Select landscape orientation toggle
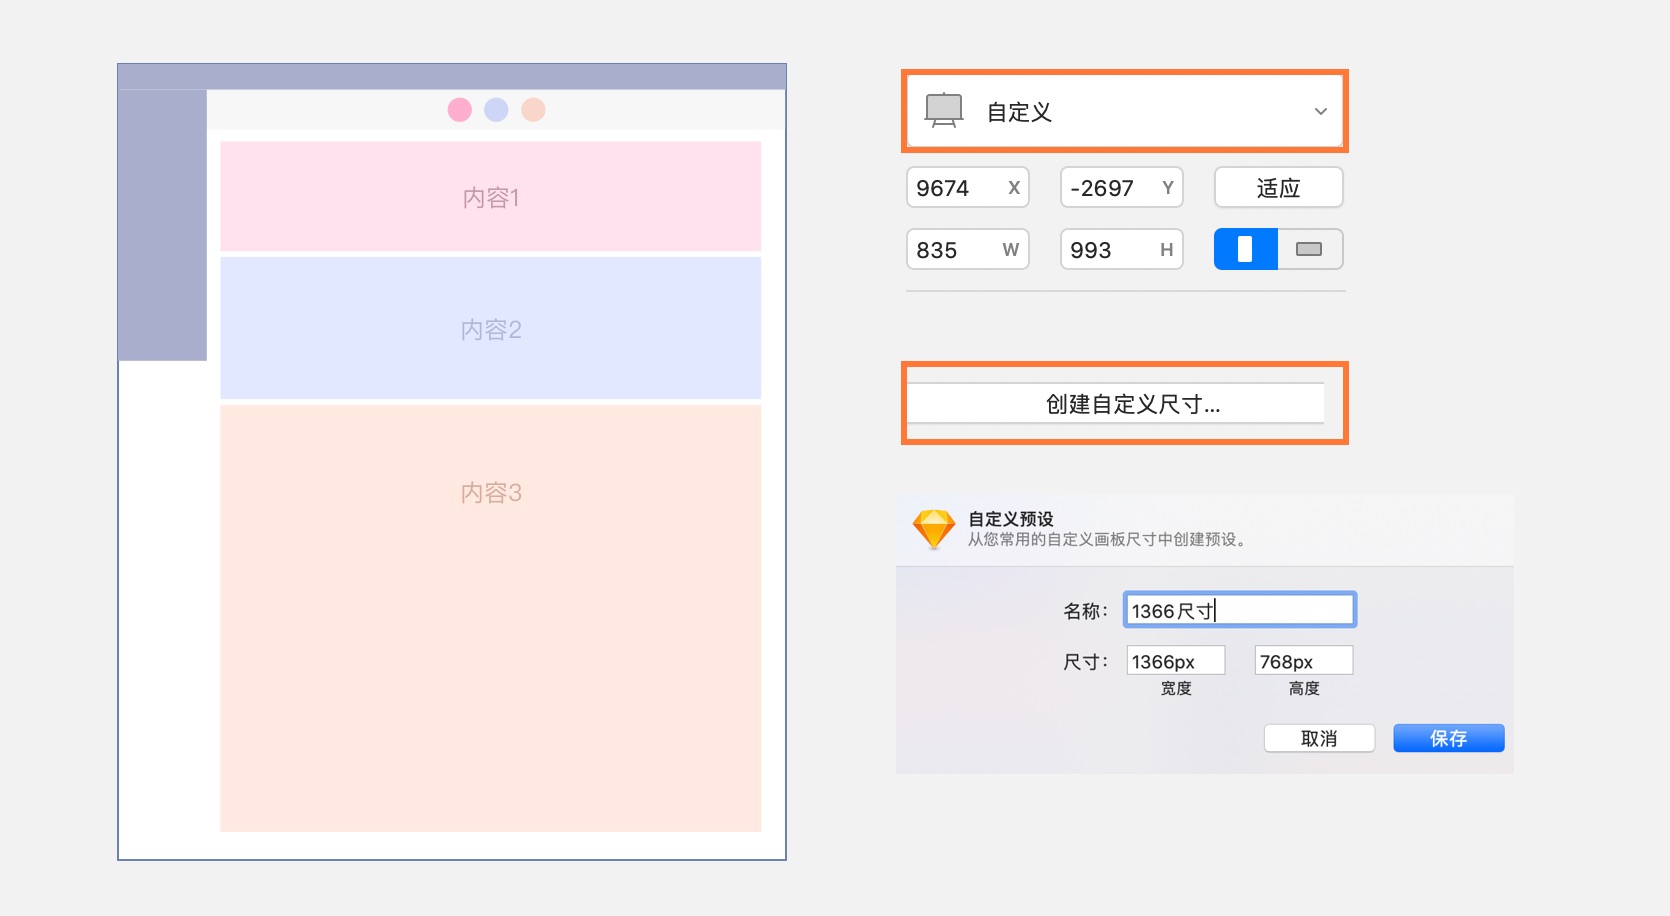 [1309, 249]
